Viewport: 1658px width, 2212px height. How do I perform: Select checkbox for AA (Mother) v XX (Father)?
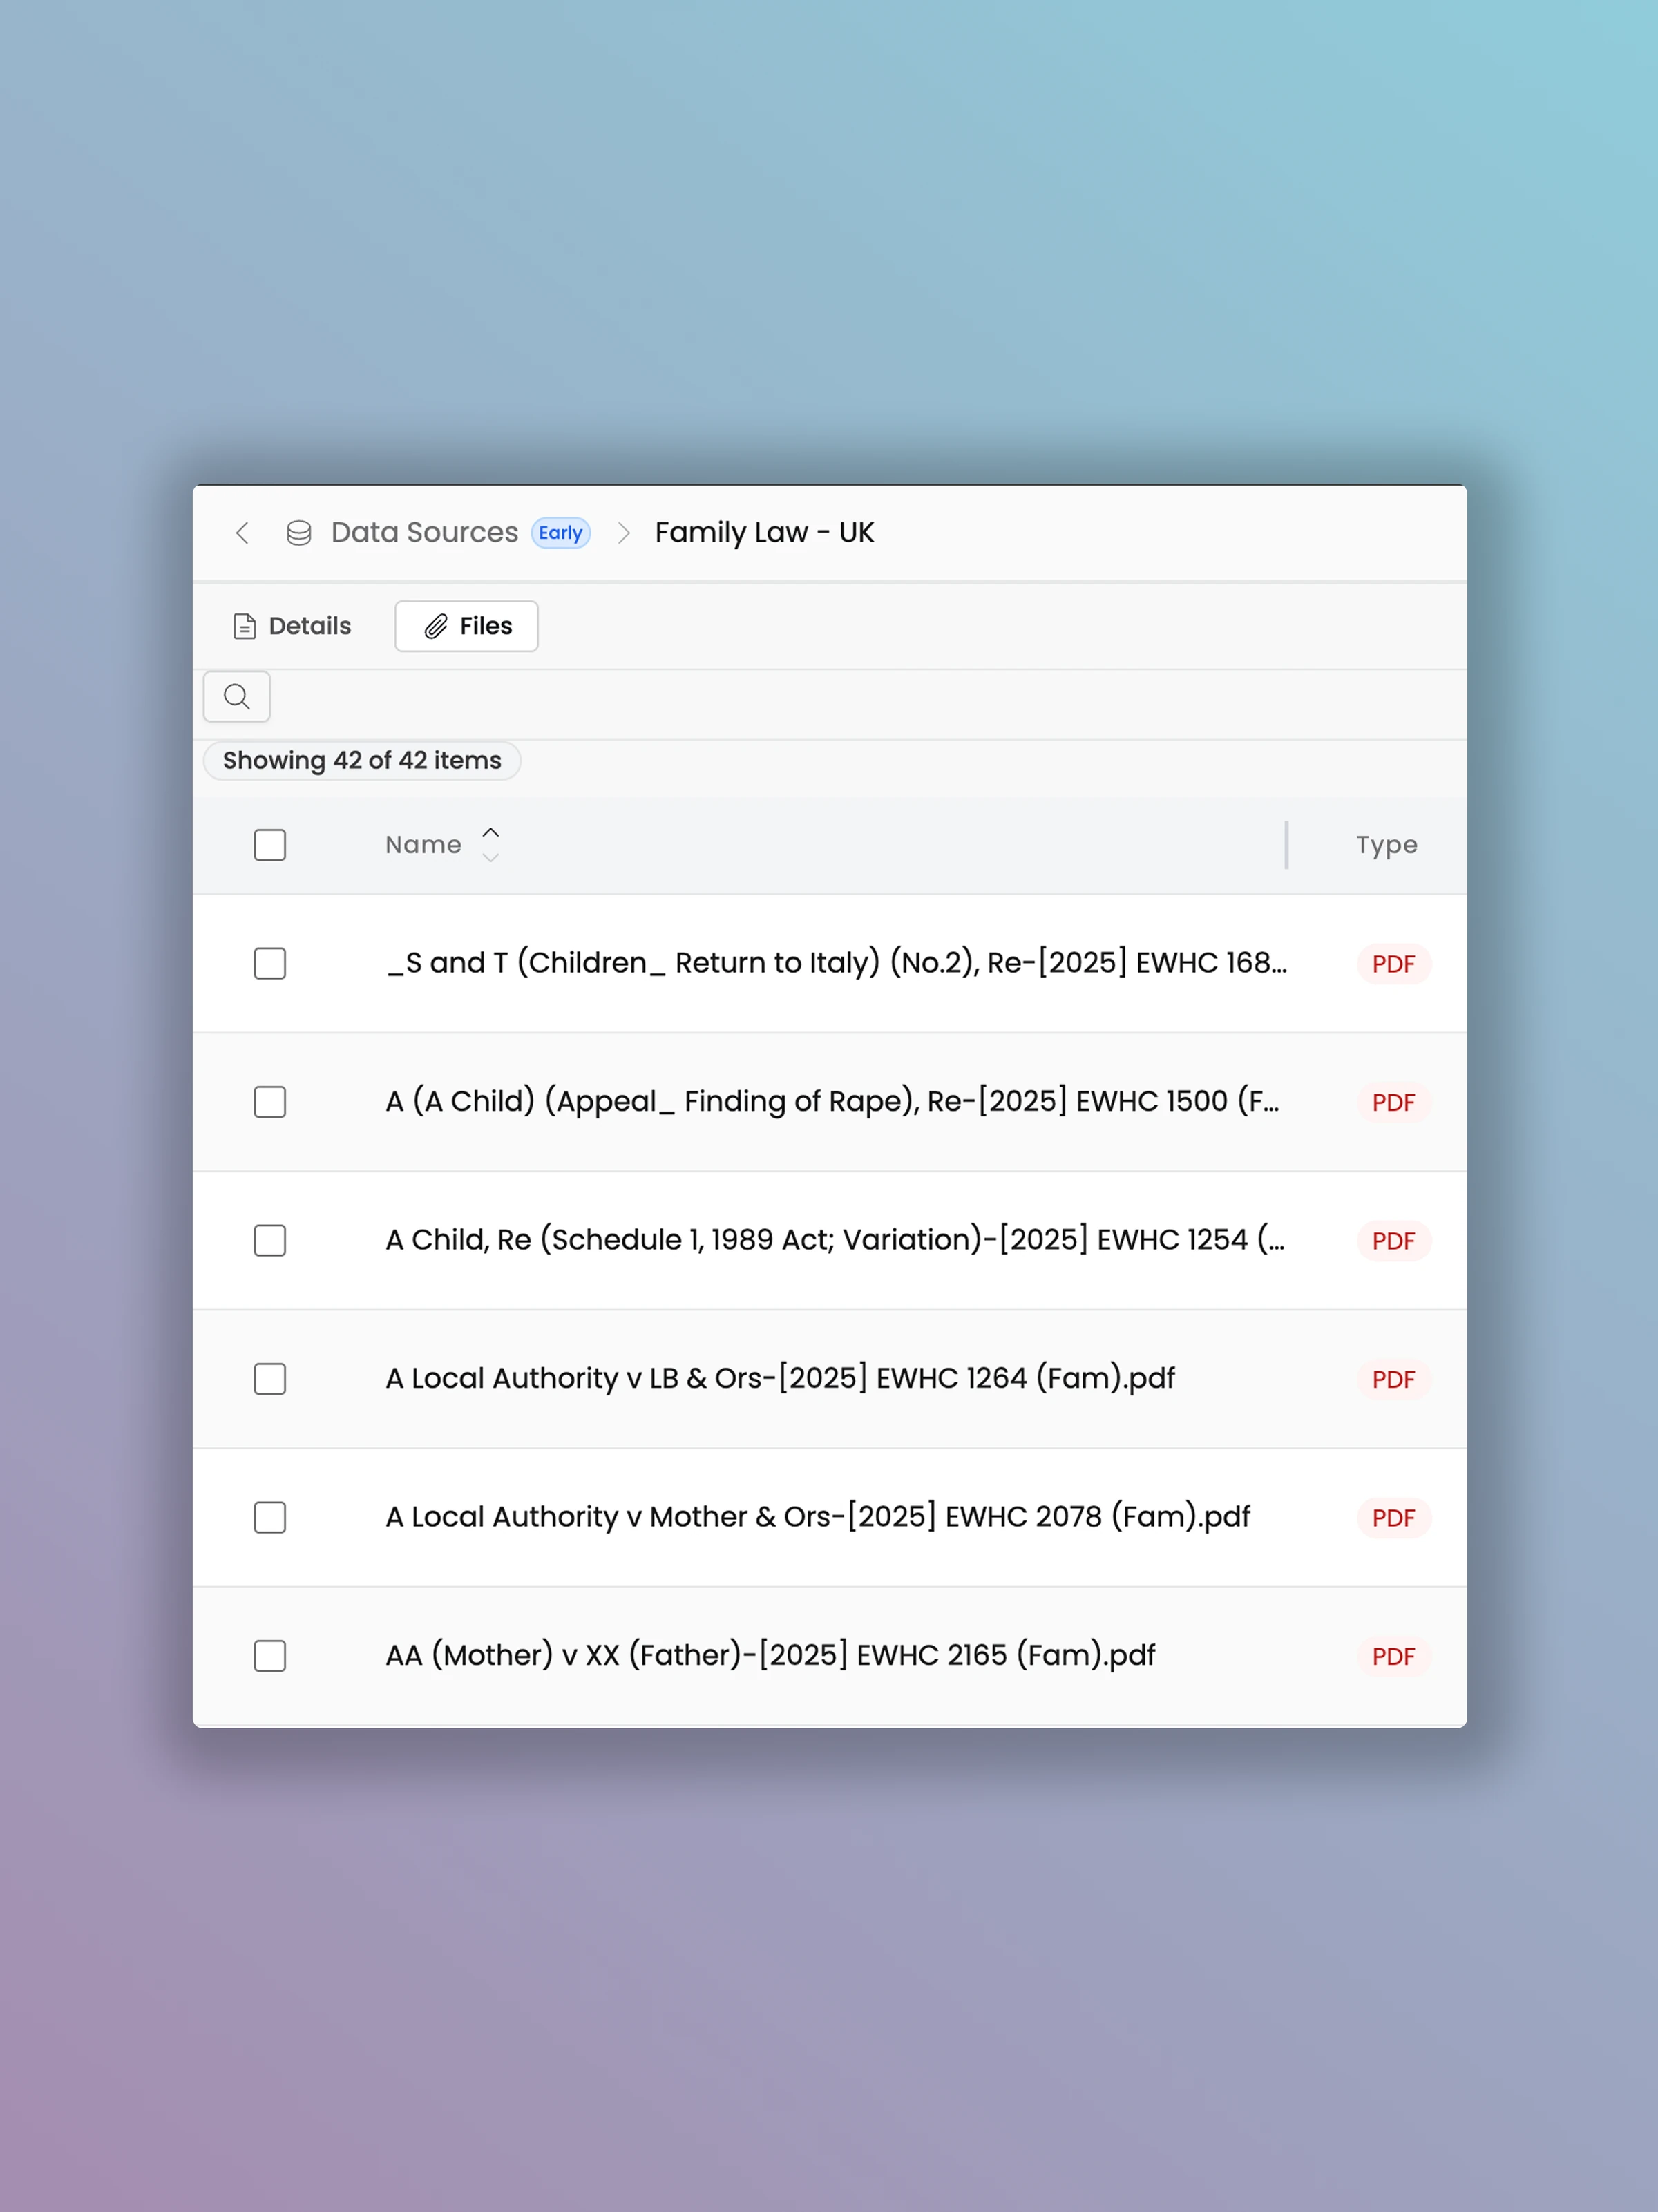click(x=270, y=1656)
